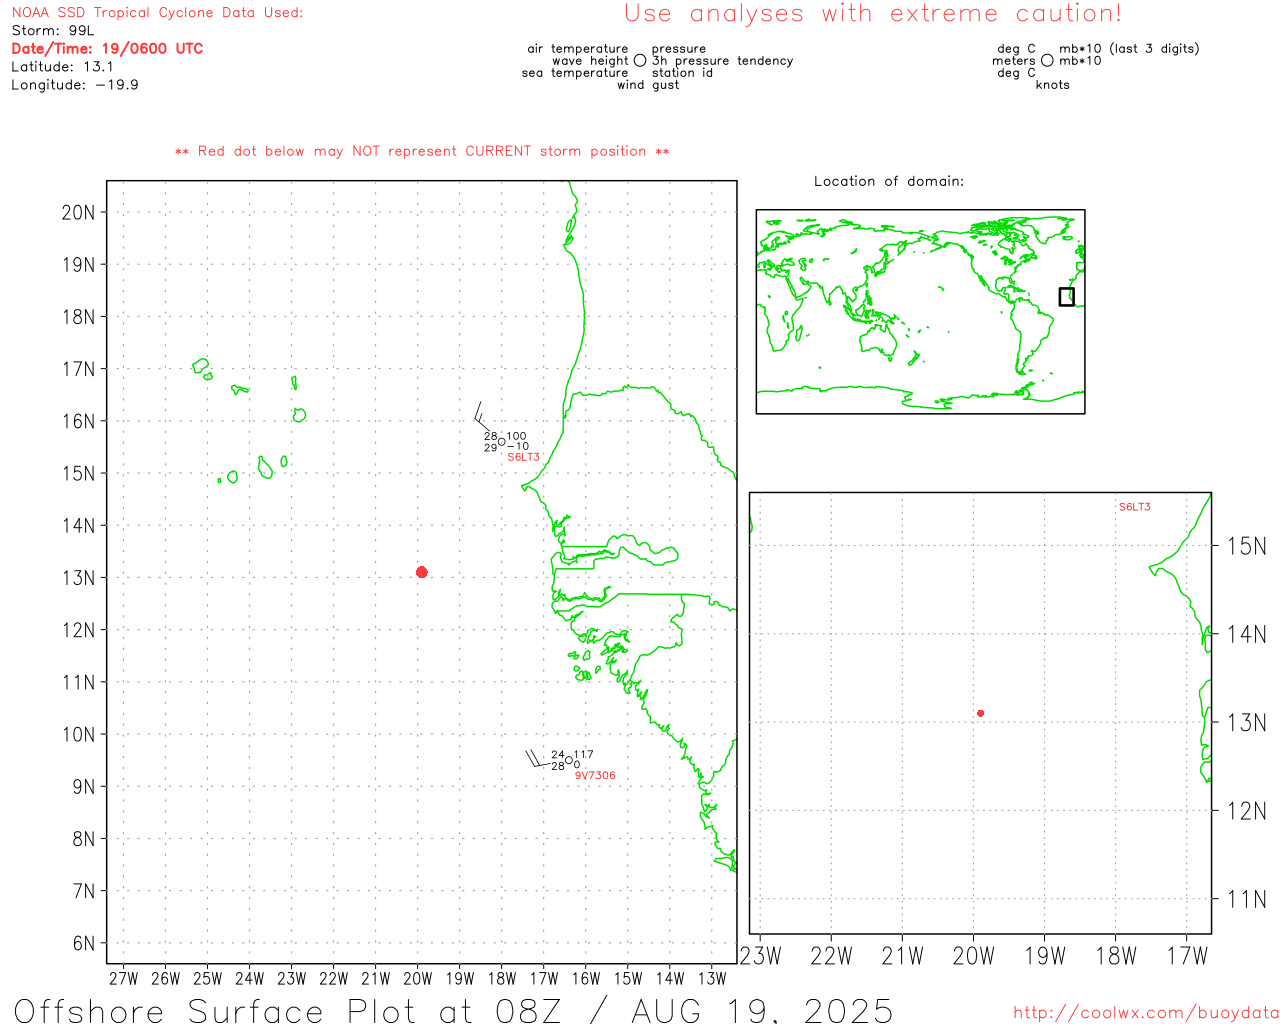The height and width of the screenshot is (1024, 1280).
Task: Click the wind barb left of station 9V7306
Action: pyautogui.click(x=539, y=759)
